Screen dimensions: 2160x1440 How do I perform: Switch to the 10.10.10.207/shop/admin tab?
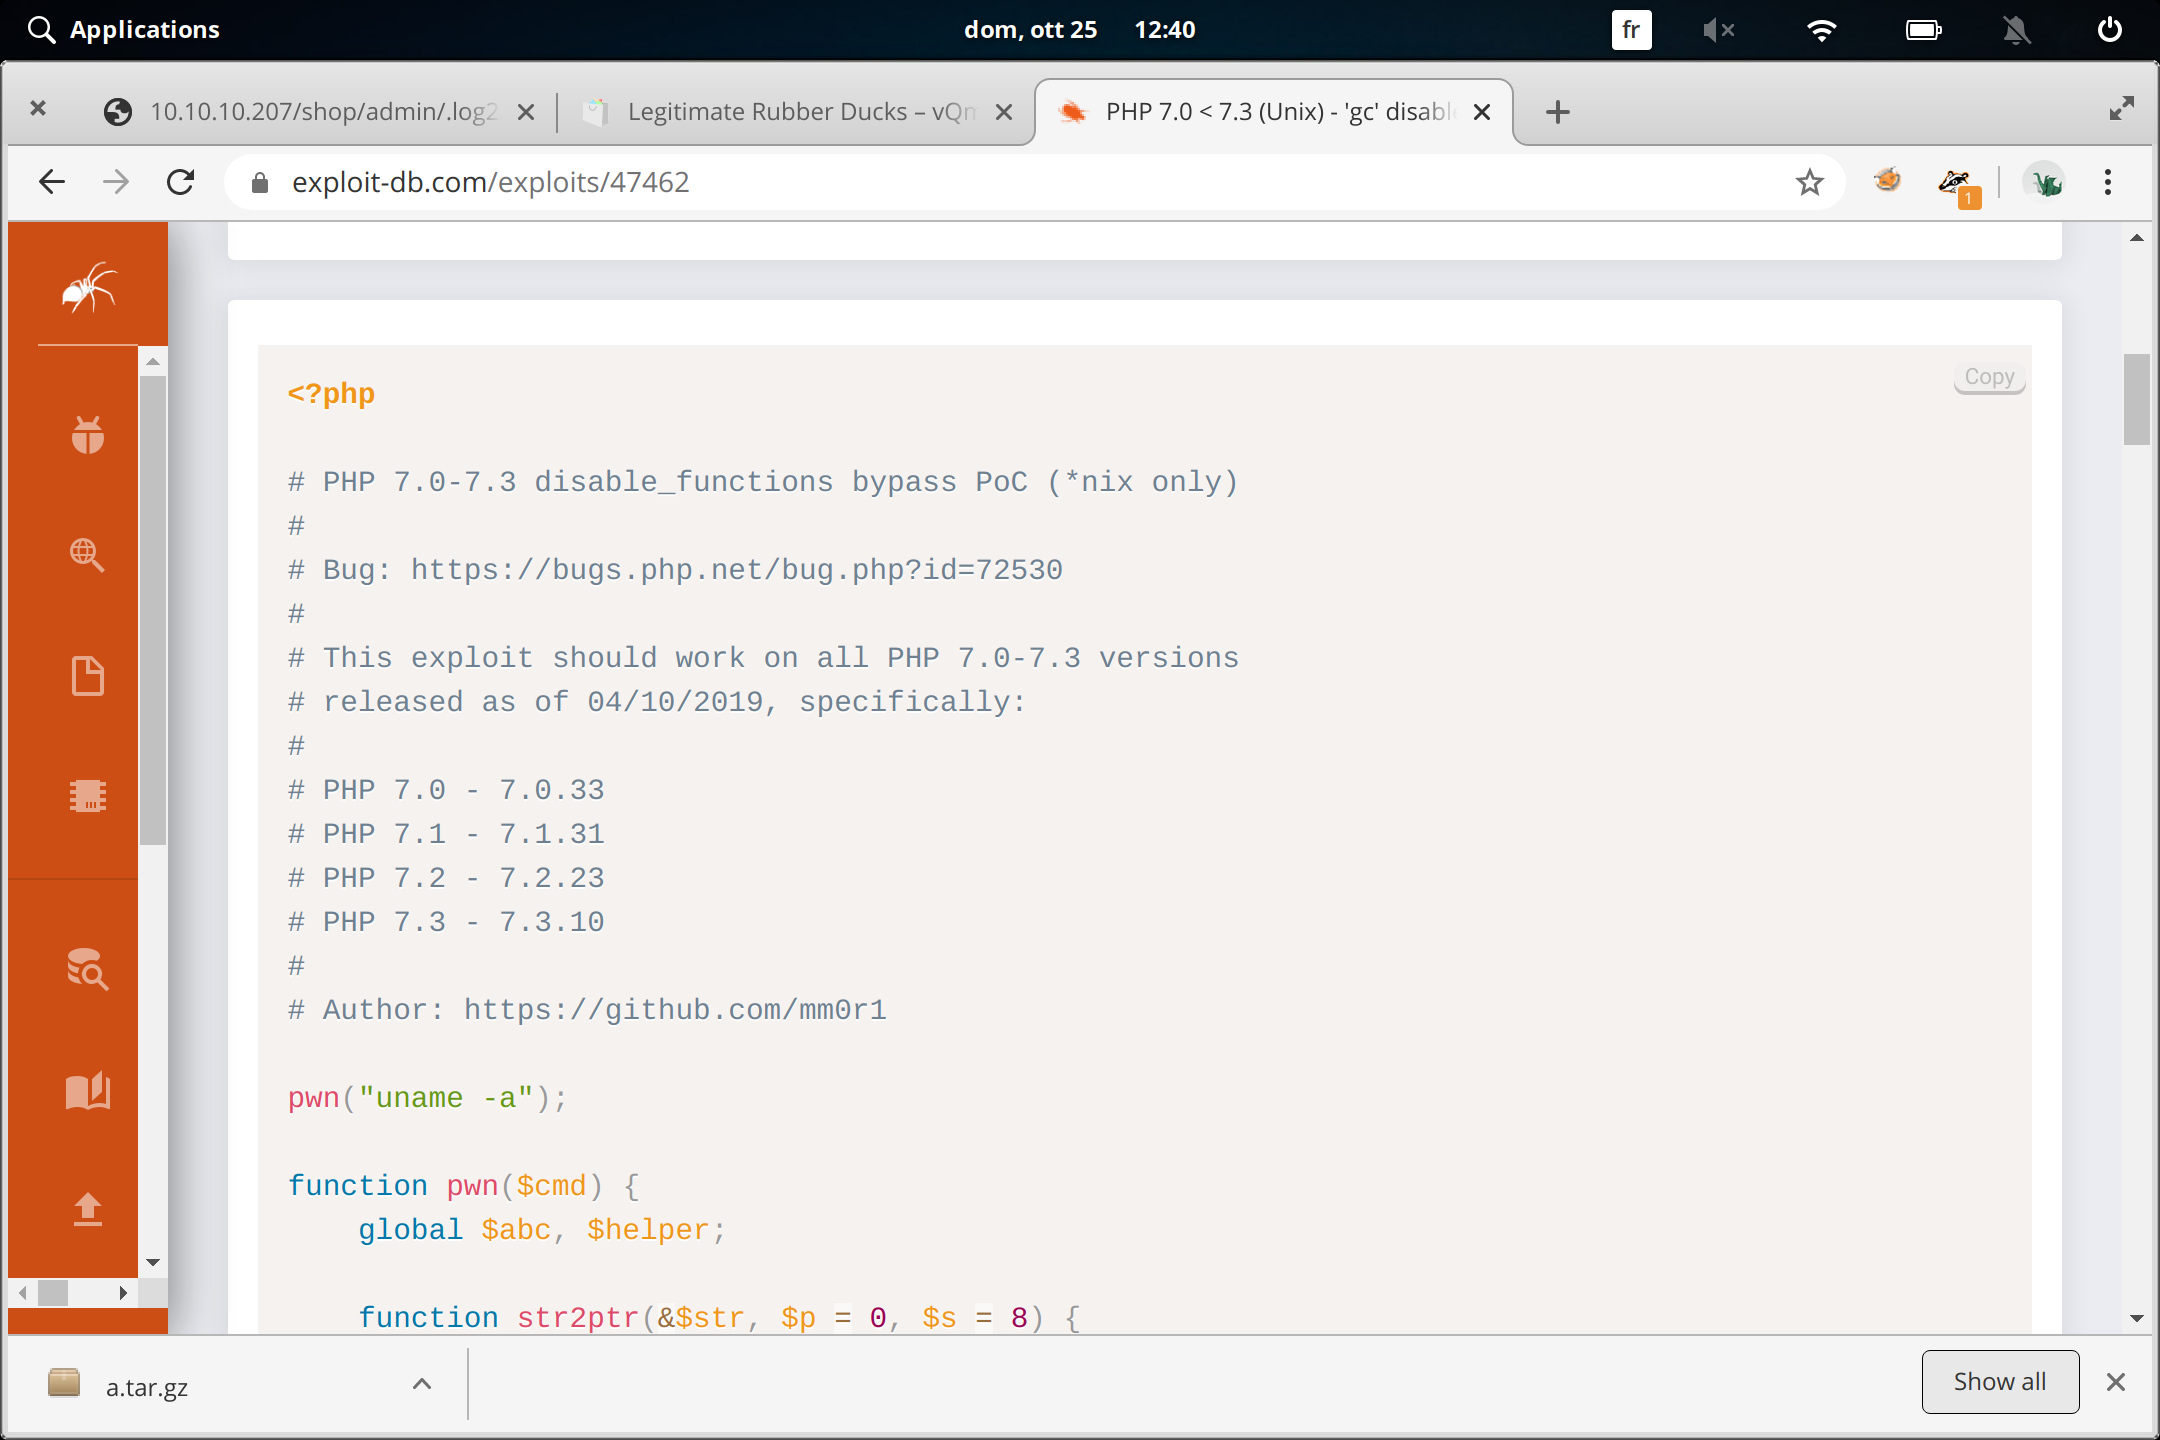320,112
